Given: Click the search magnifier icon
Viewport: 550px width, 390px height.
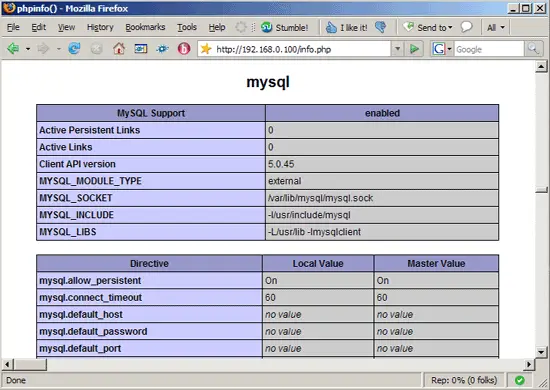Looking at the screenshot, I should [x=533, y=49].
